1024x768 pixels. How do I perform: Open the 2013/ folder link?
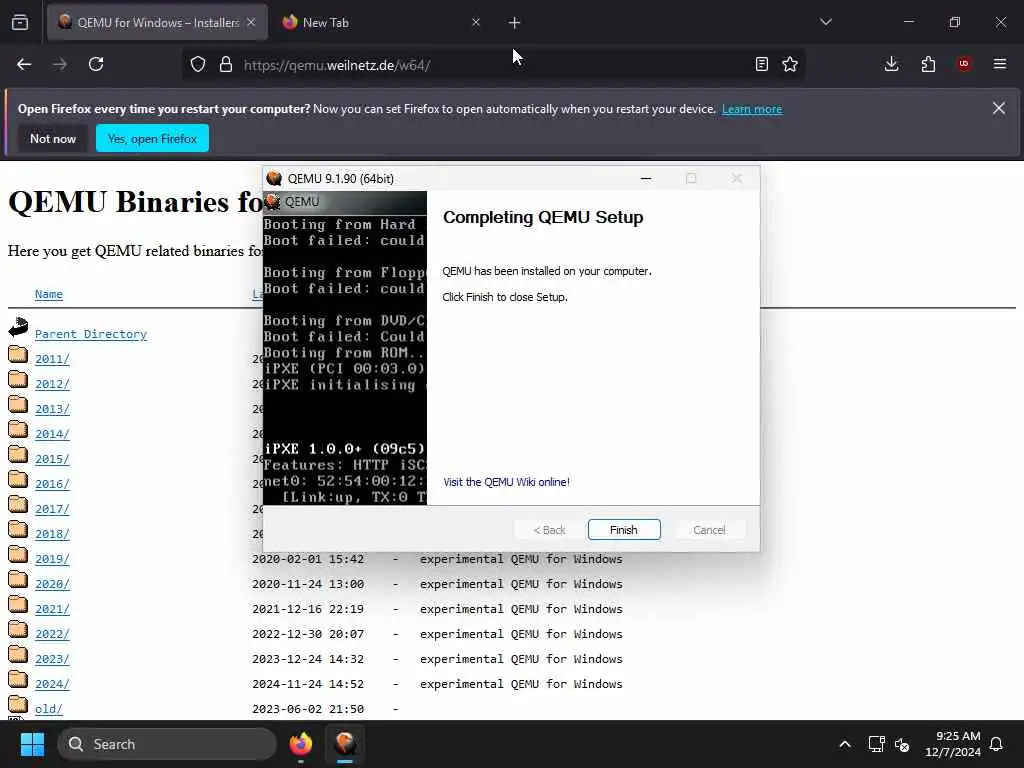52,409
